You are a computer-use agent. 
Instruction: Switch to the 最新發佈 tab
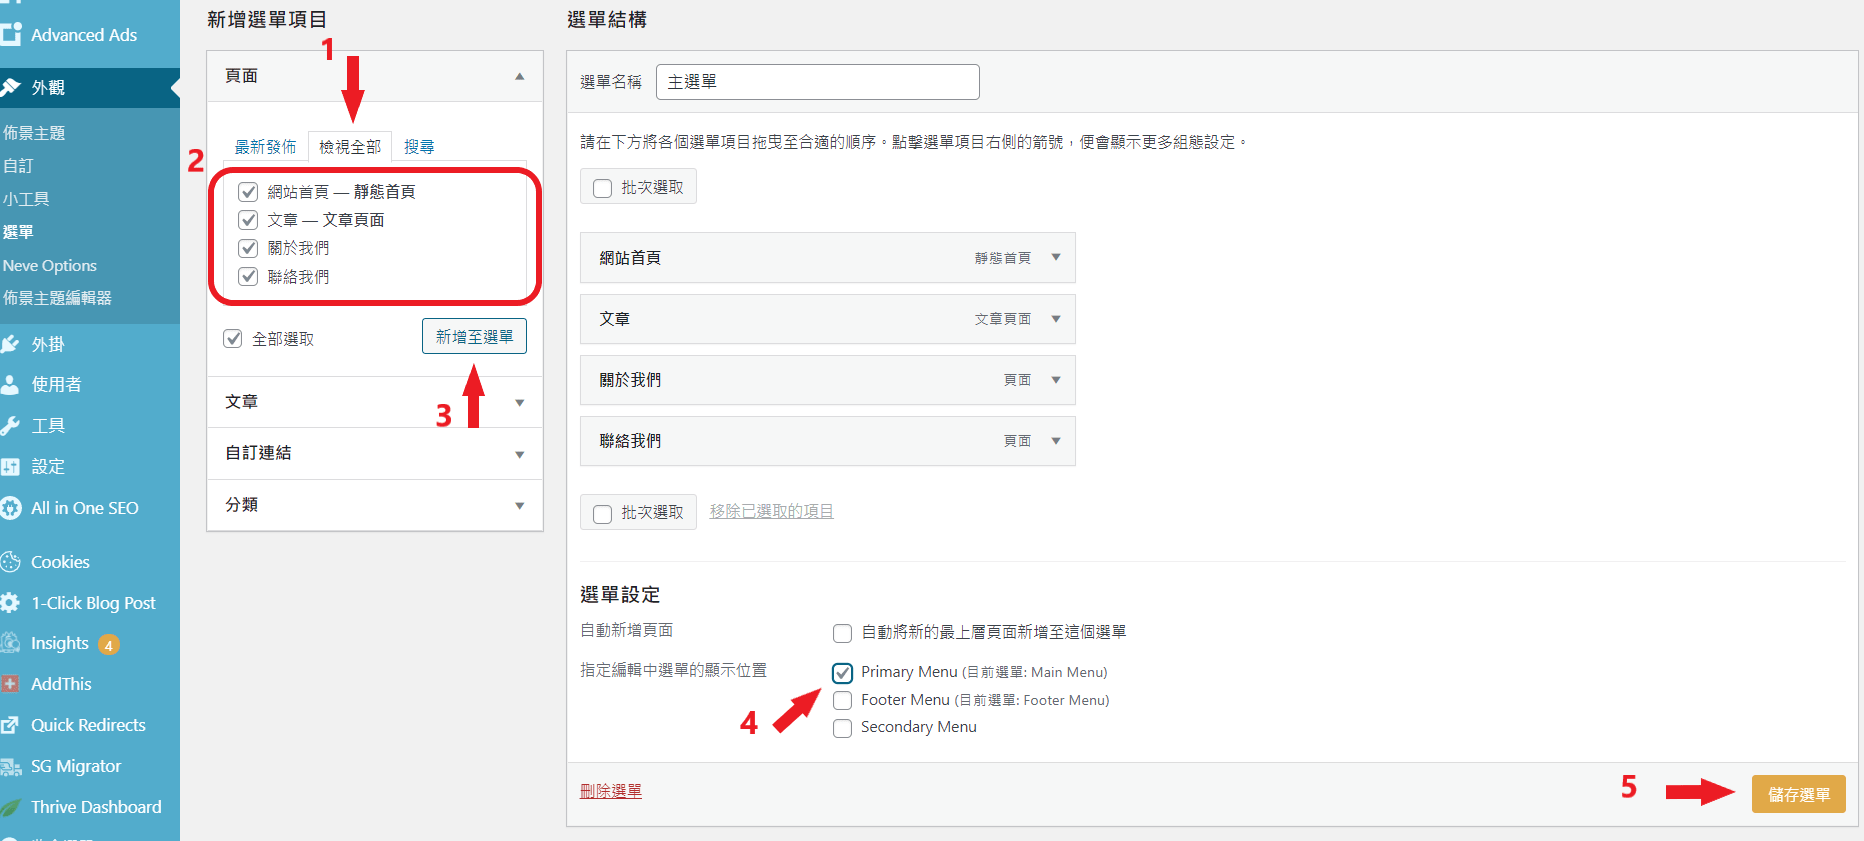[x=265, y=147]
